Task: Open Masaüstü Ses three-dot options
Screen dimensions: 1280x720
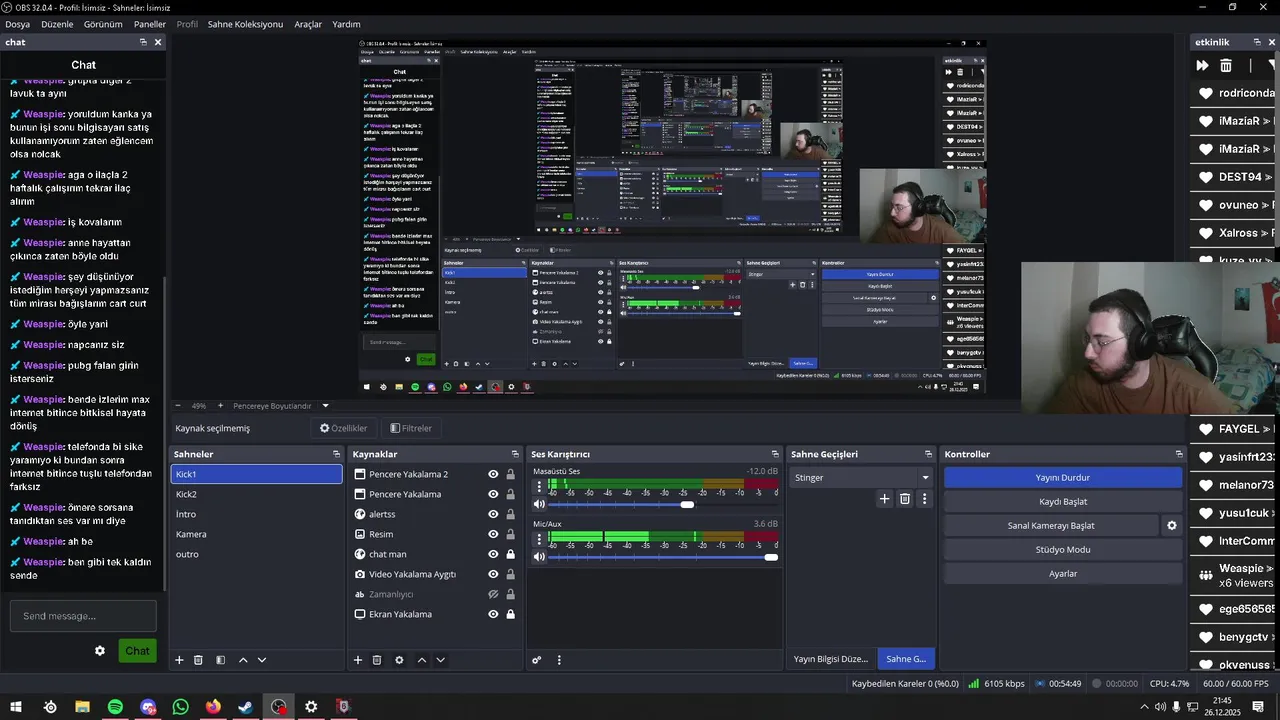Action: coord(540,486)
